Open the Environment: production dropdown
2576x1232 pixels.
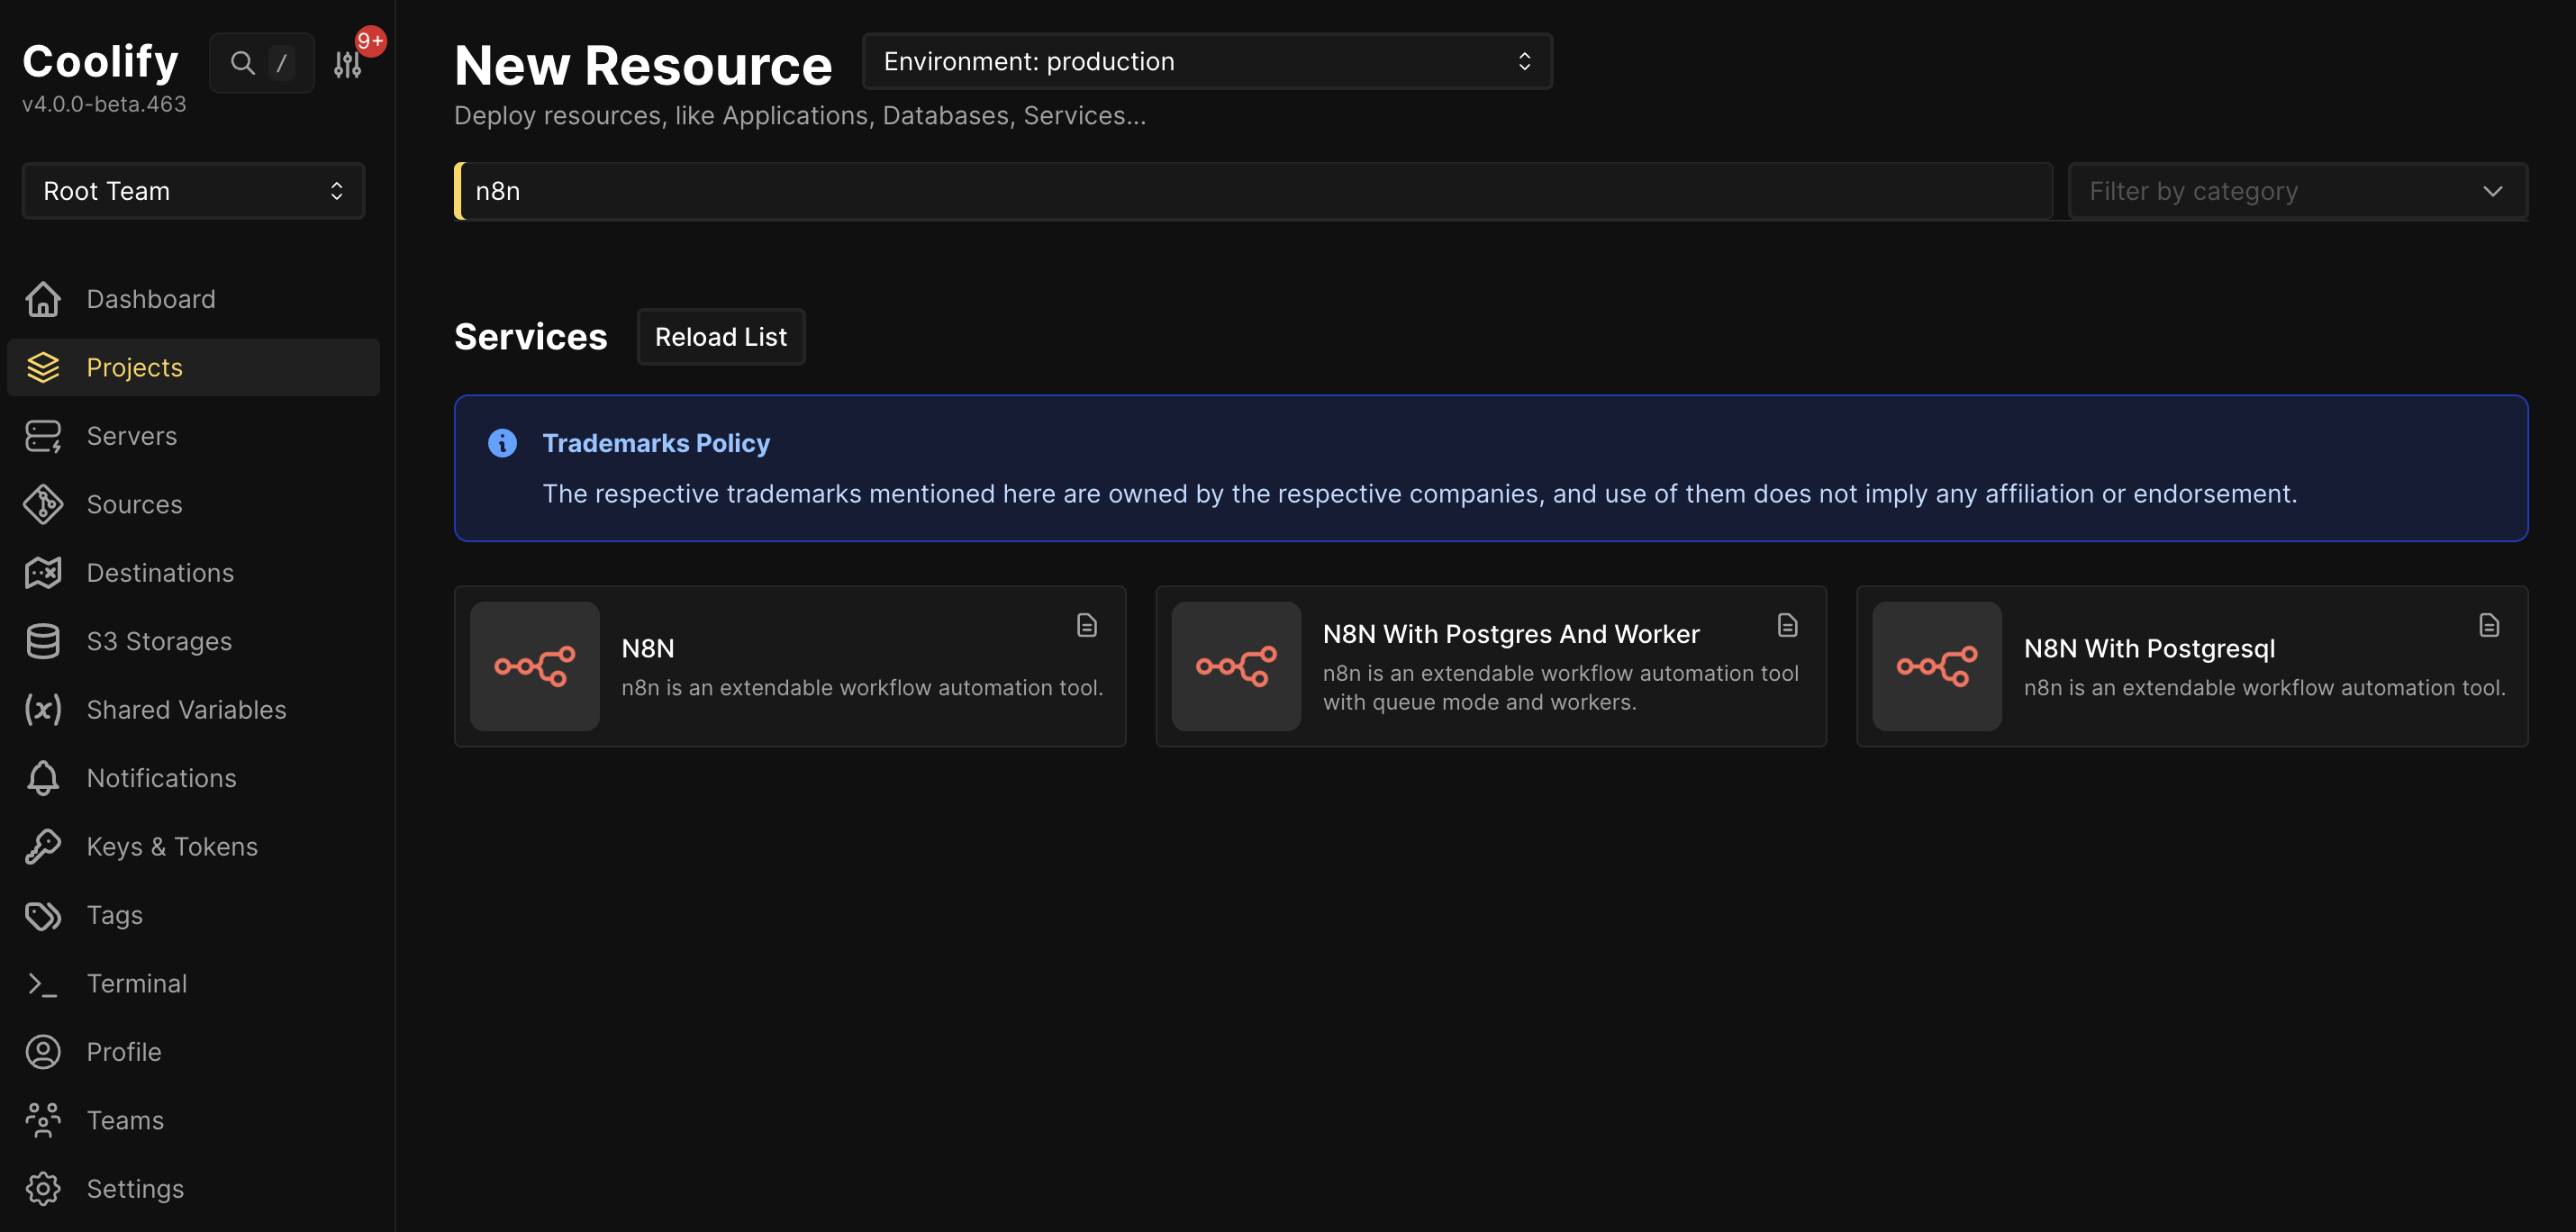coord(1206,62)
